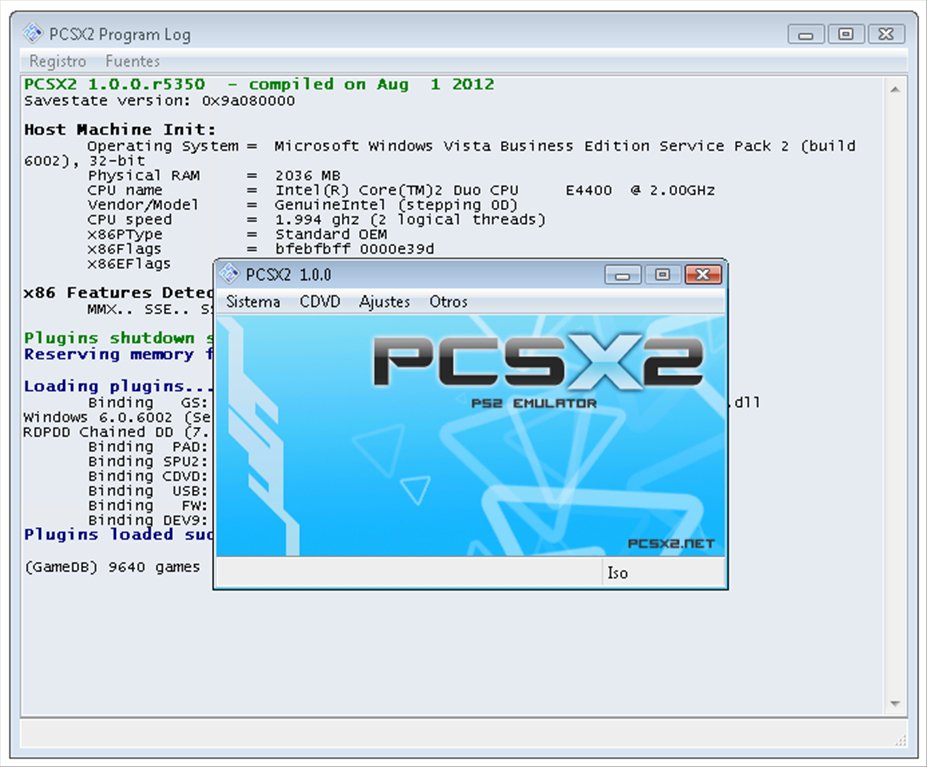Open the CDVD menu
The height and width of the screenshot is (767, 927).
(320, 302)
